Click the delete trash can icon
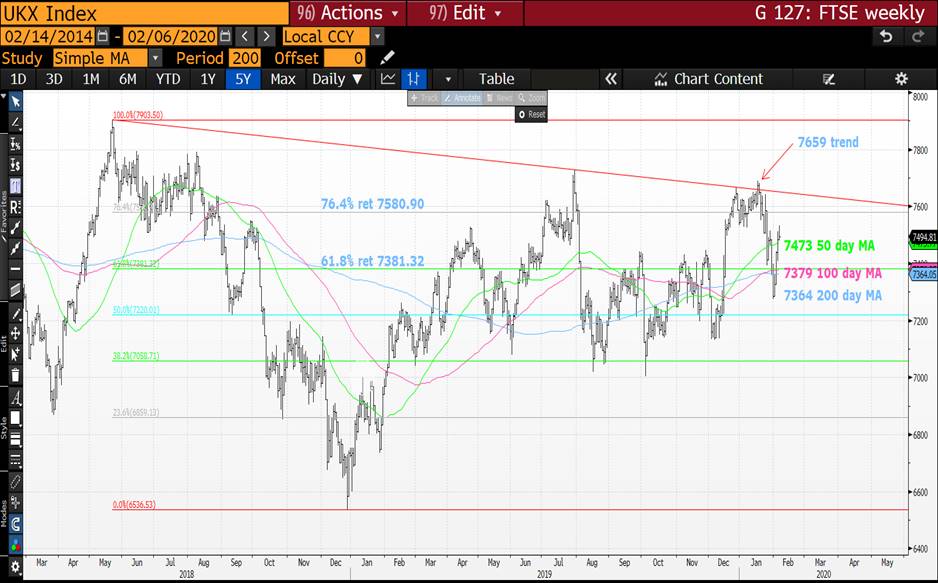 tap(16, 376)
